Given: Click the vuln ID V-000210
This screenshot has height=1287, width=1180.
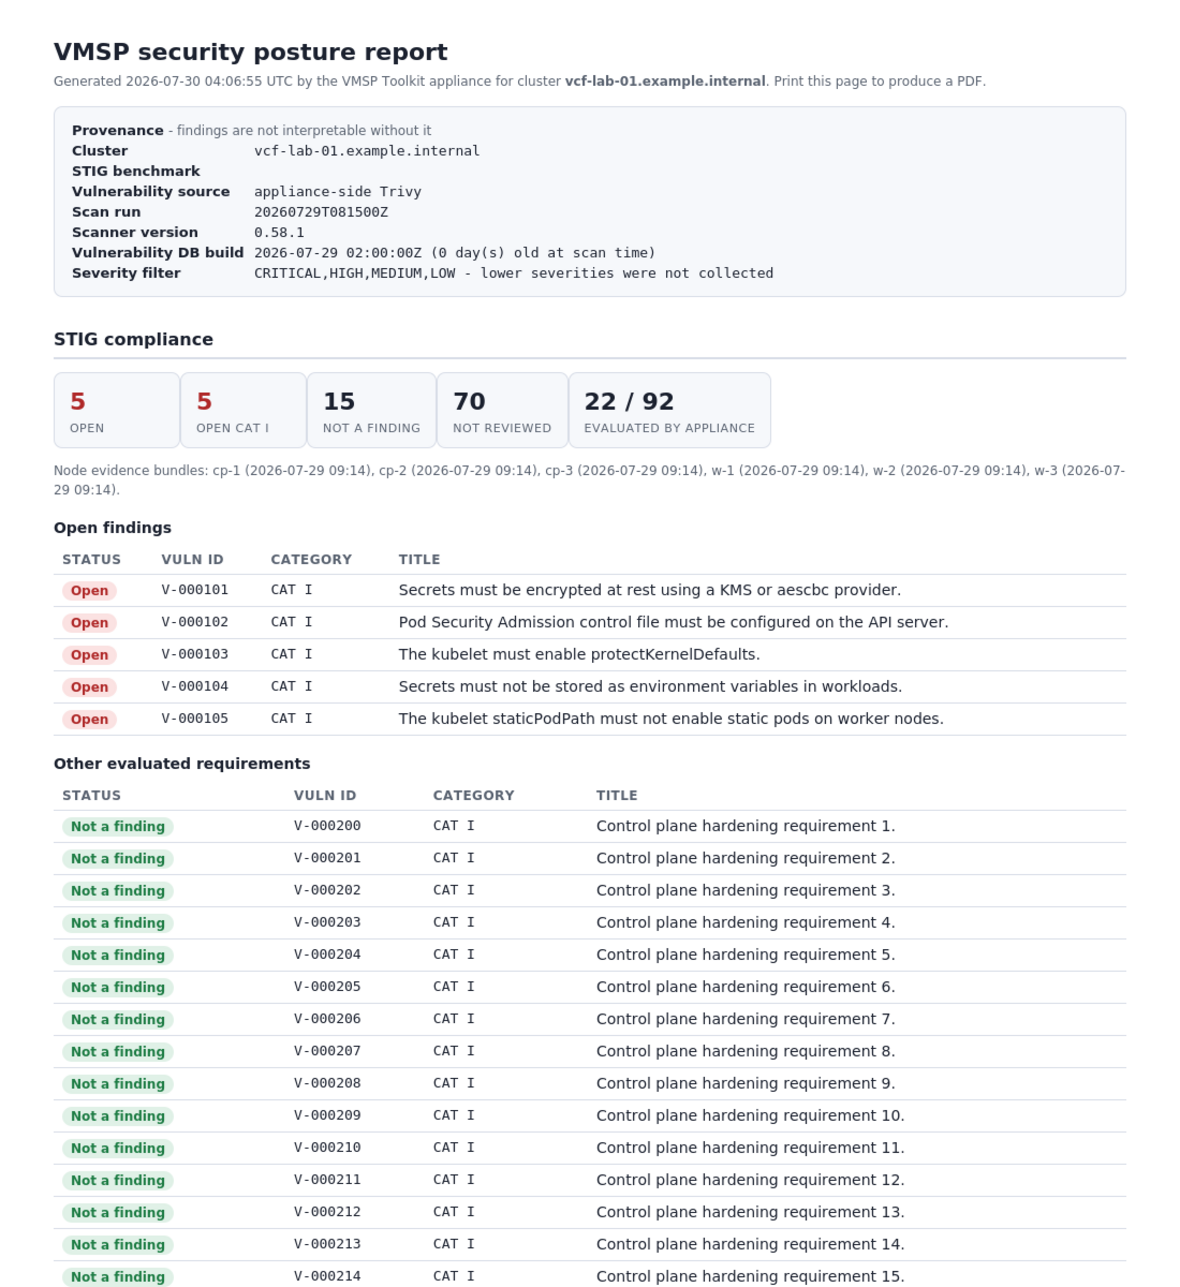Looking at the screenshot, I should (x=327, y=1148).
